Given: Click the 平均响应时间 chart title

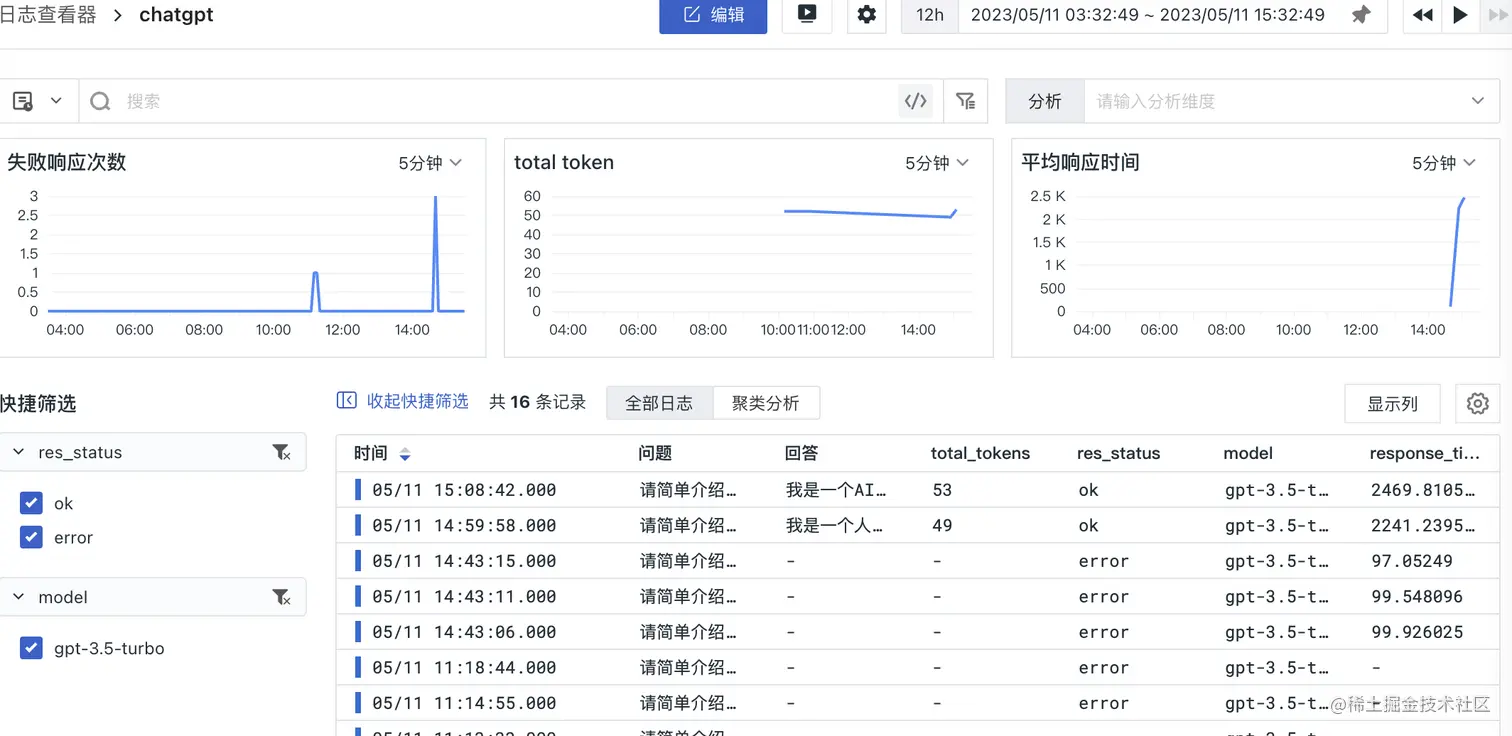Looking at the screenshot, I should [x=1080, y=162].
